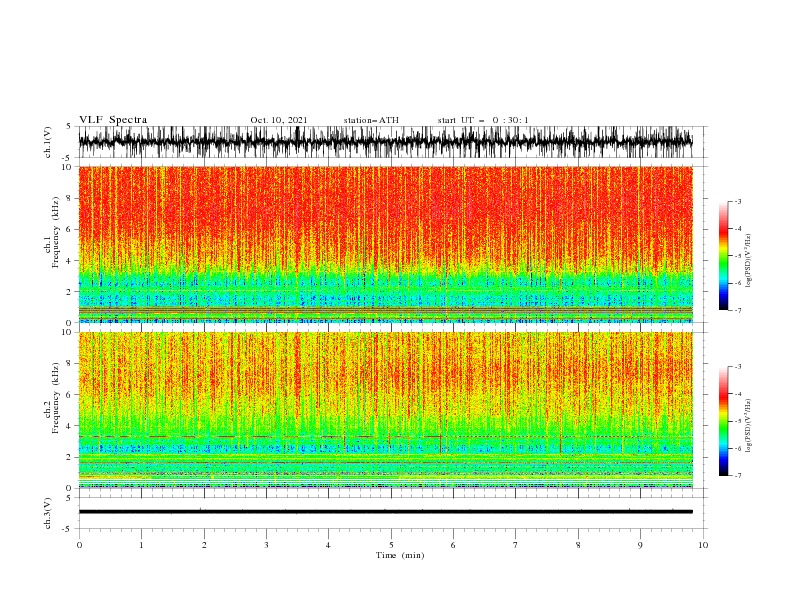Click the log(PSD) label beside ch.2 color bar
The width and height of the screenshot is (792, 612).
pos(749,426)
